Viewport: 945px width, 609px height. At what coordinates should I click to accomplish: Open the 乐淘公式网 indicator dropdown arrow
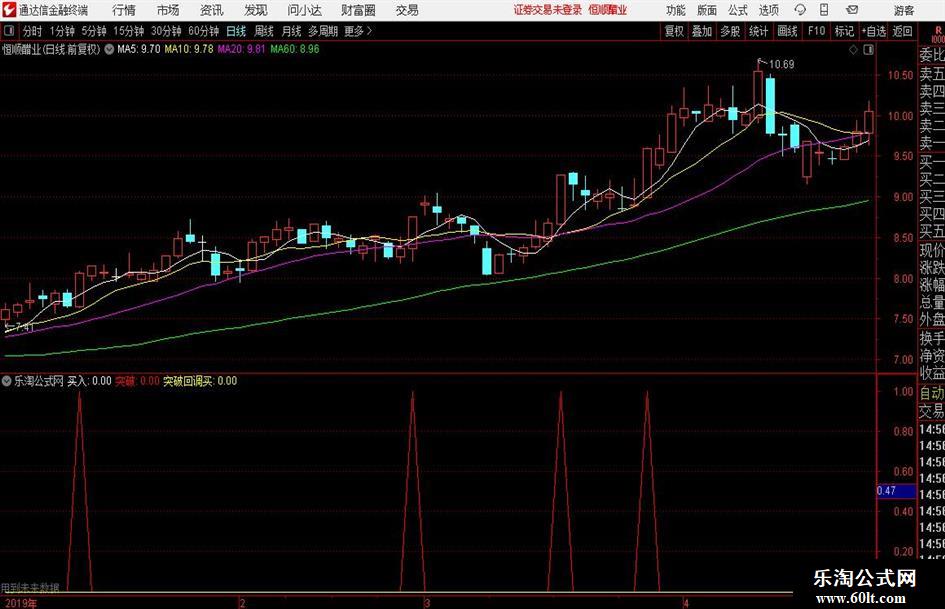(7, 381)
